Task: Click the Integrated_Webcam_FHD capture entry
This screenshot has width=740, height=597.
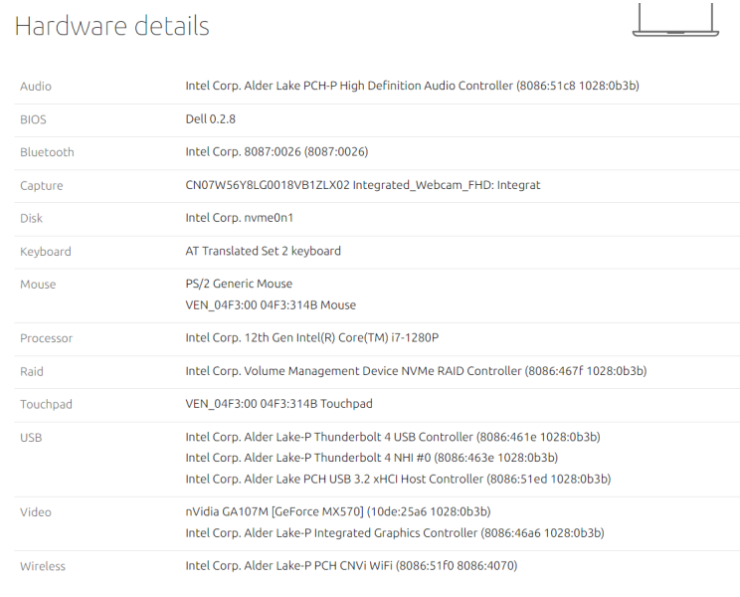Action: [x=363, y=185]
